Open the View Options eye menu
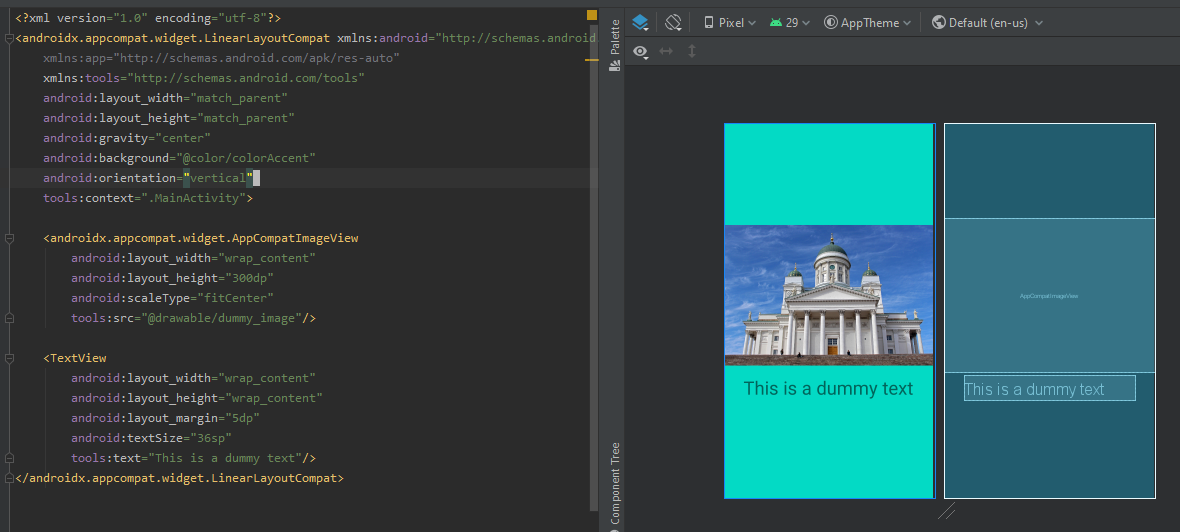 [640, 51]
